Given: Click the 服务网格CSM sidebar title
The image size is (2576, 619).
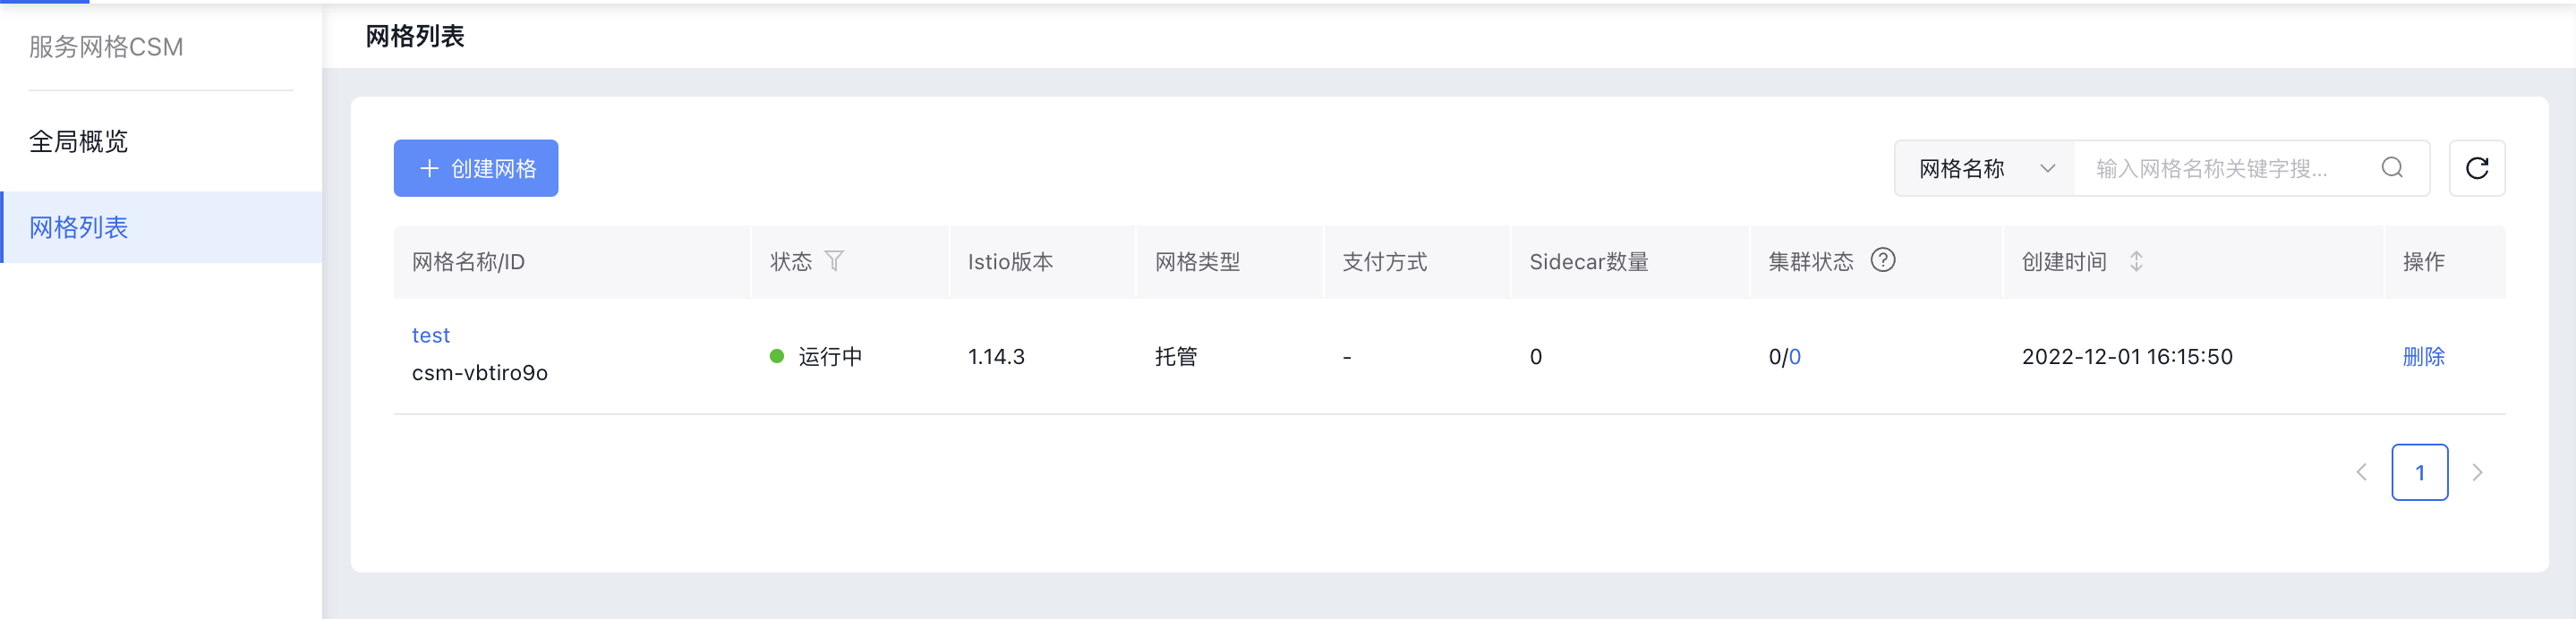Looking at the screenshot, I should pyautogui.click(x=106, y=47).
